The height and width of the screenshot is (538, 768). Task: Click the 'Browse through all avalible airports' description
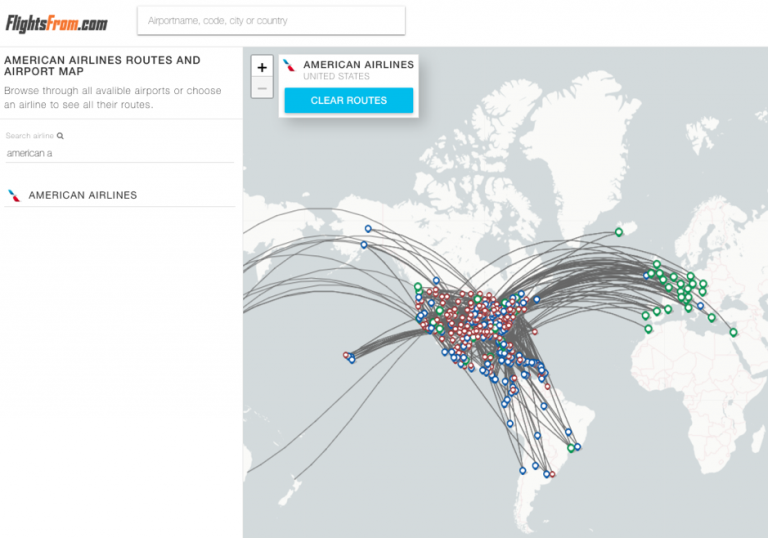113,98
